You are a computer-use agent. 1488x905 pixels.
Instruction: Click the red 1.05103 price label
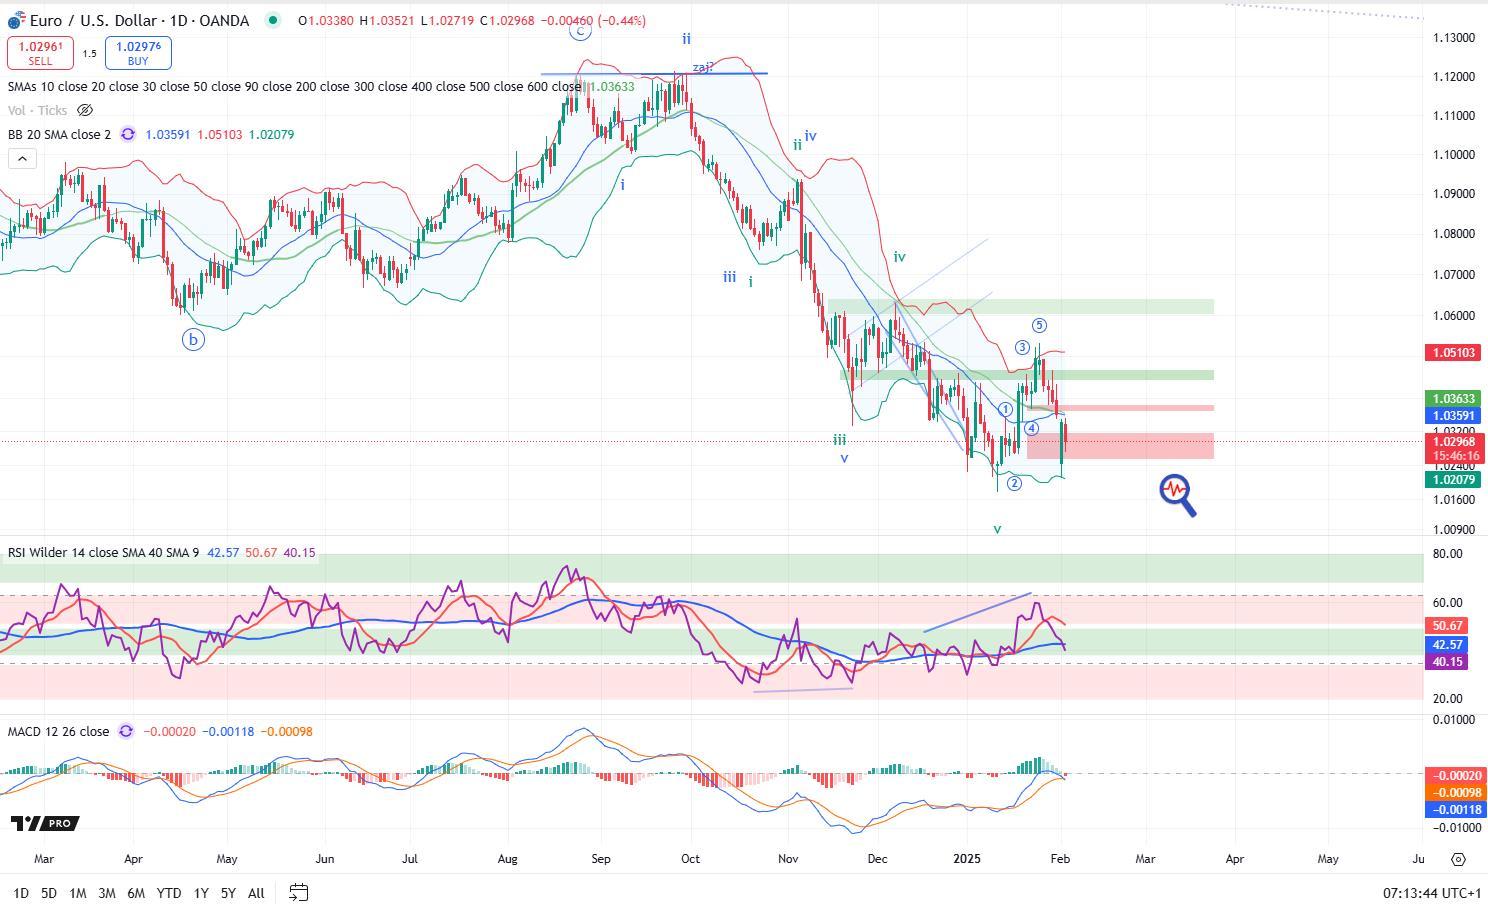(1454, 352)
